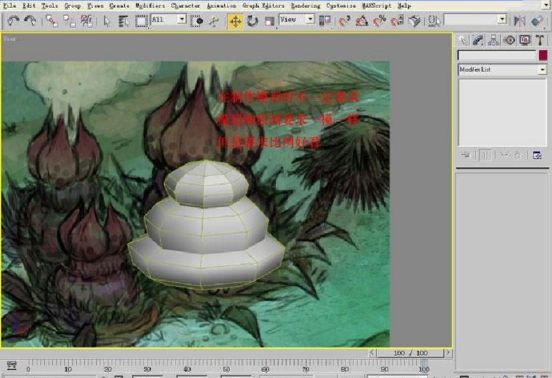Click the Redo arrow icon

(30, 21)
